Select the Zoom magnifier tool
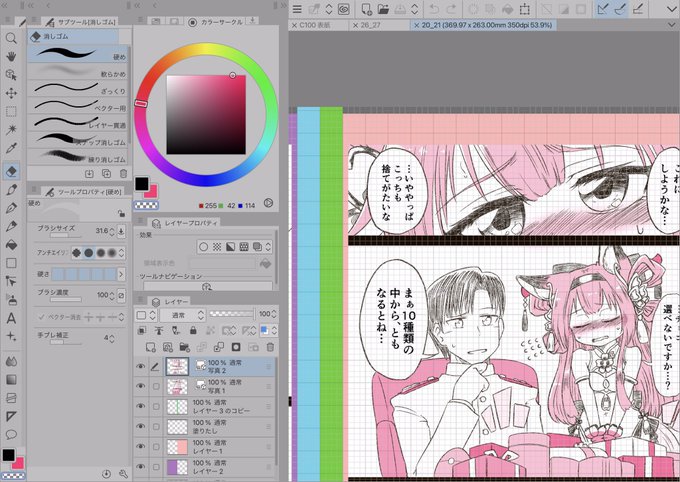 click(x=11, y=38)
